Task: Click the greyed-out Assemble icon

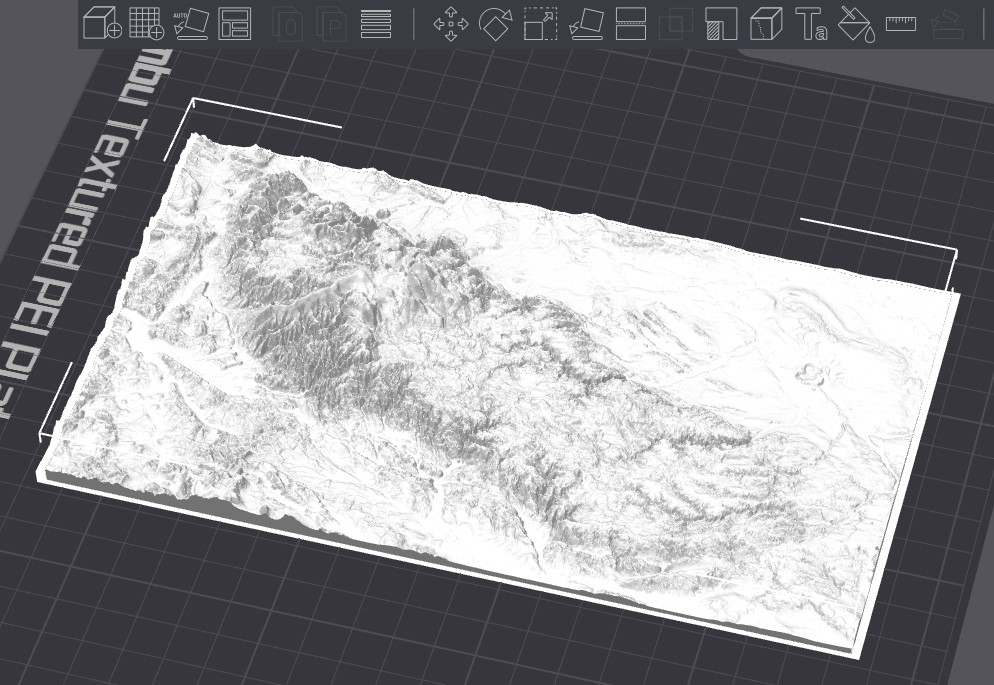Action: (x=946, y=23)
